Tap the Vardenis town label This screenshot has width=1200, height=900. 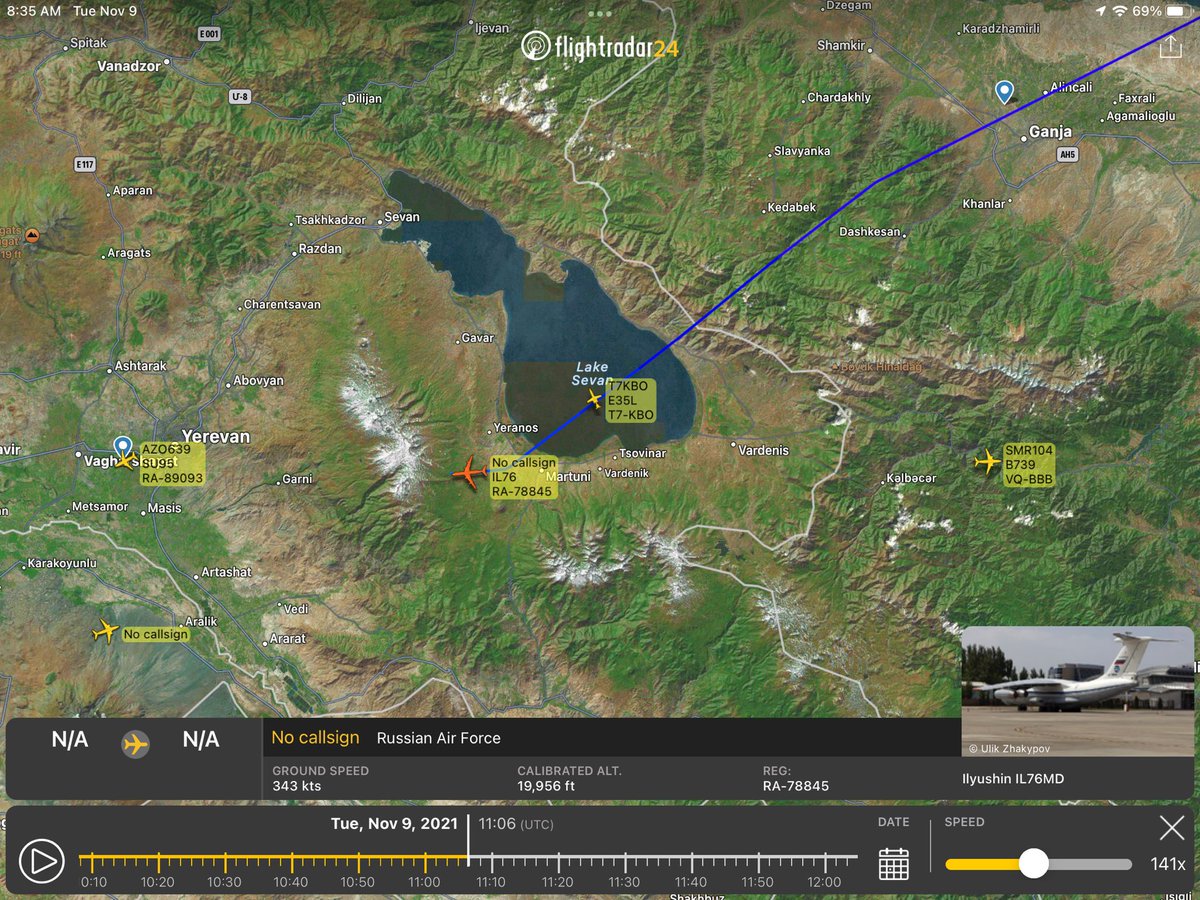pos(763,450)
